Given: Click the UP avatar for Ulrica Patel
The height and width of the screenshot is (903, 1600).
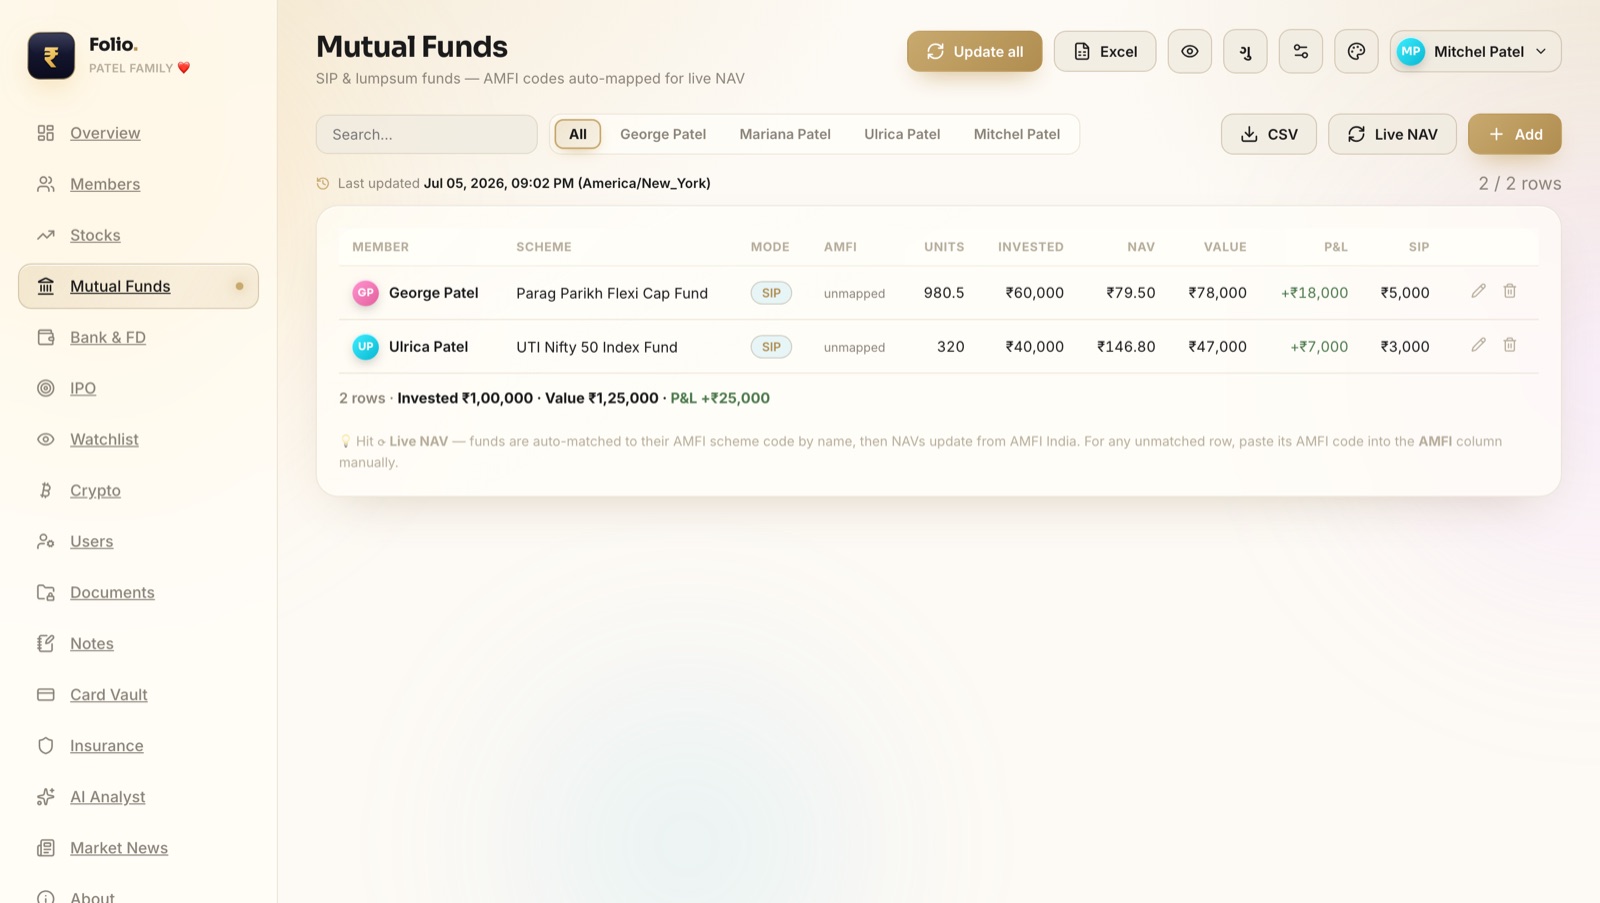Looking at the screenshot, I should (x=365, y=347).
